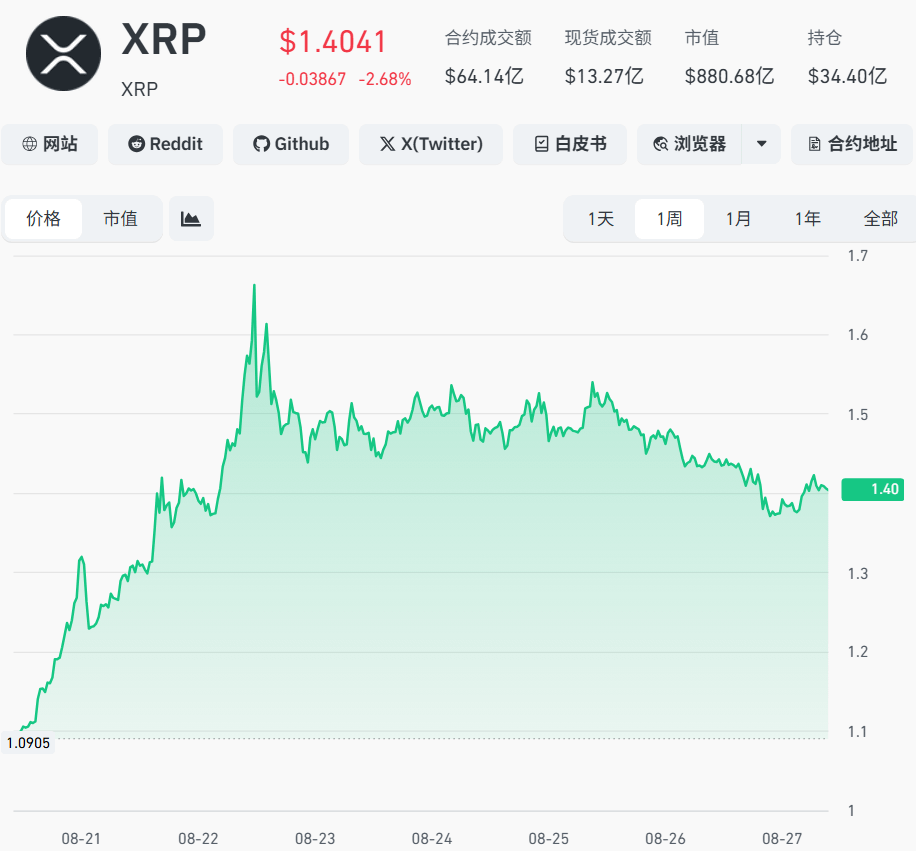Switch to the 价格 price tab
916x851 pixels.
click(x=43, y=219)
